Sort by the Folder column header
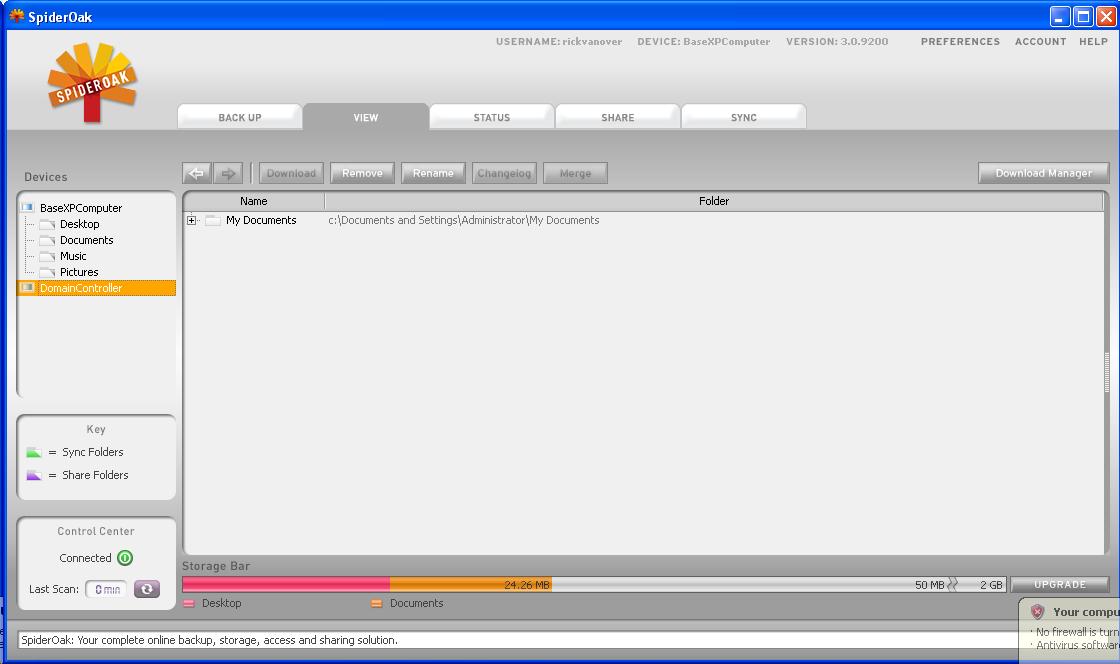This screenshot has width=1120, height=664. point(714,201)
